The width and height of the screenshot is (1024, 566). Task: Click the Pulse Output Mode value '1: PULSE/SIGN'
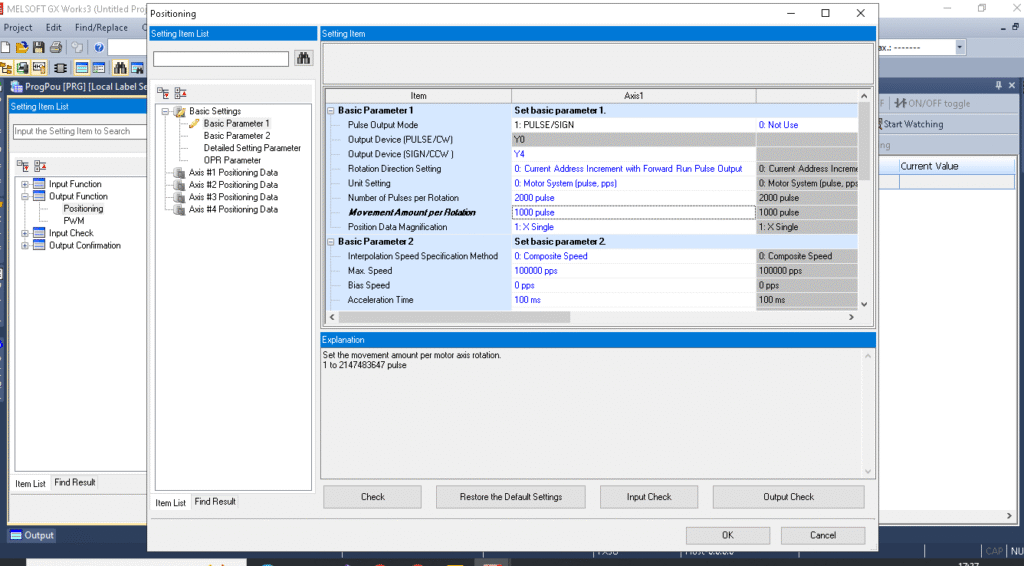tap(633, 125)
